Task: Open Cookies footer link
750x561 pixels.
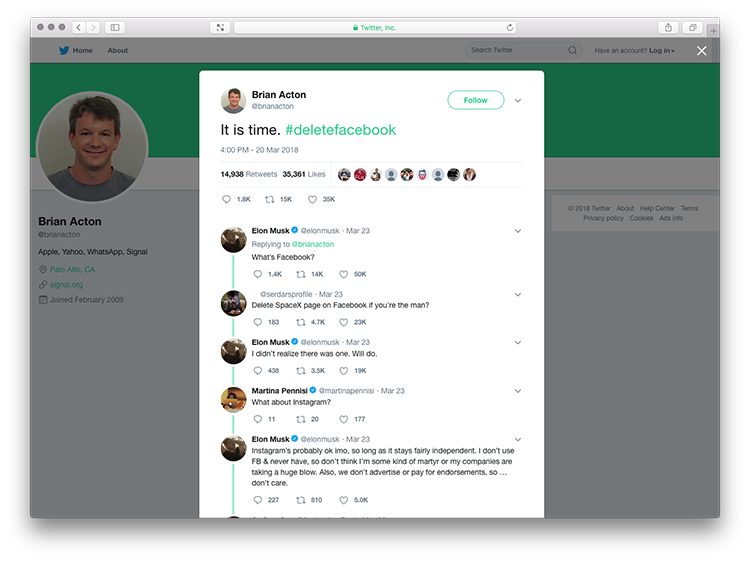Action: pyautogui.click(x=641, y=218)
